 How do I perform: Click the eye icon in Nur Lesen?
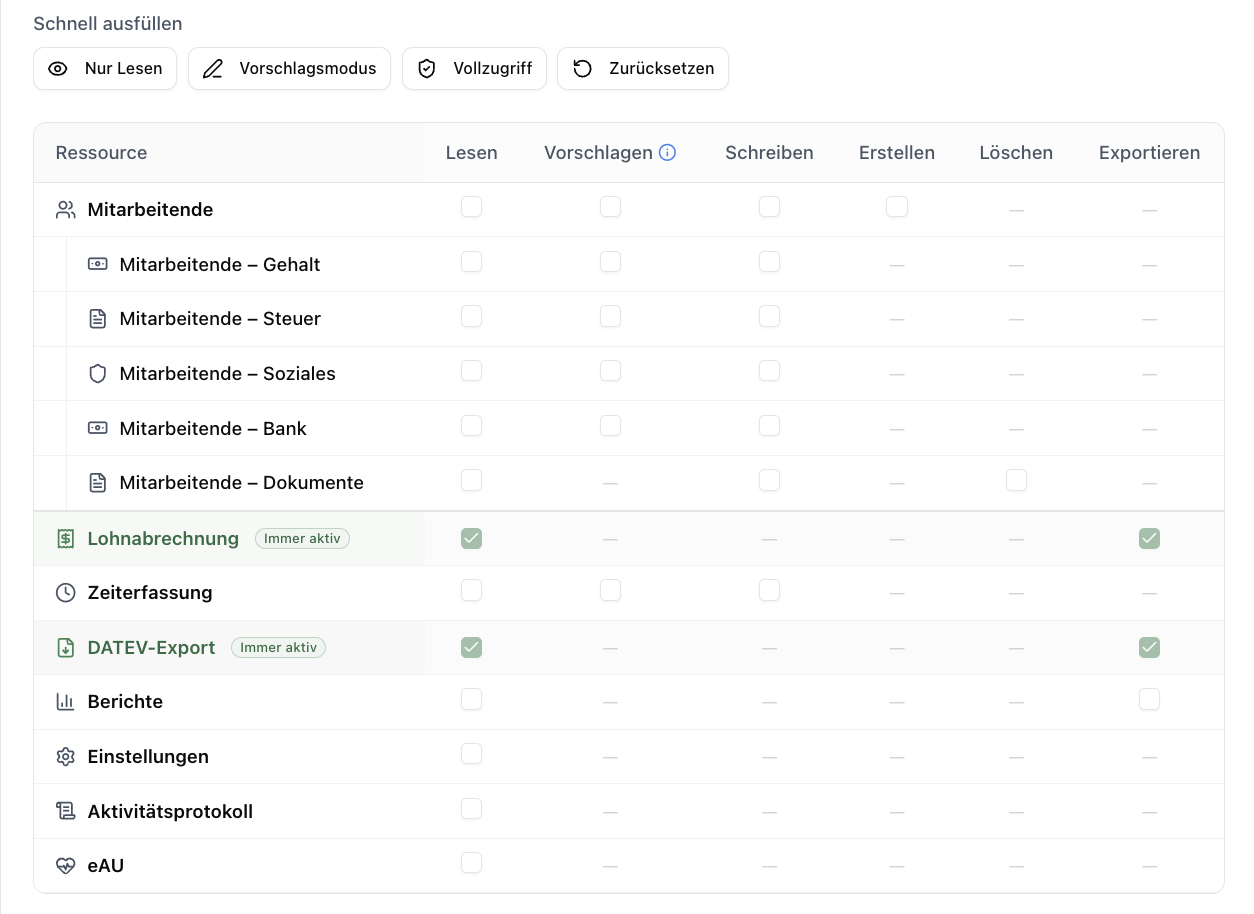(58, 69)
